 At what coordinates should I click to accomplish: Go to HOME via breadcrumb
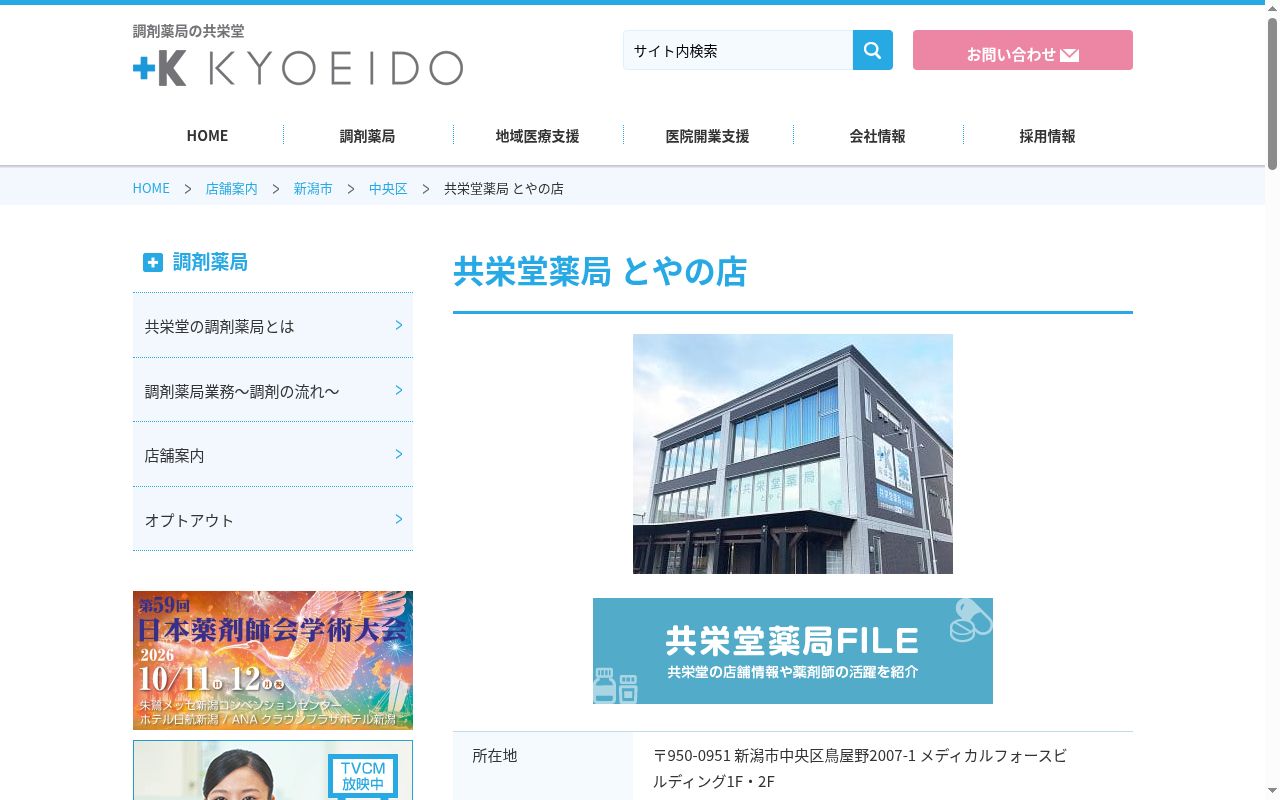151,188
